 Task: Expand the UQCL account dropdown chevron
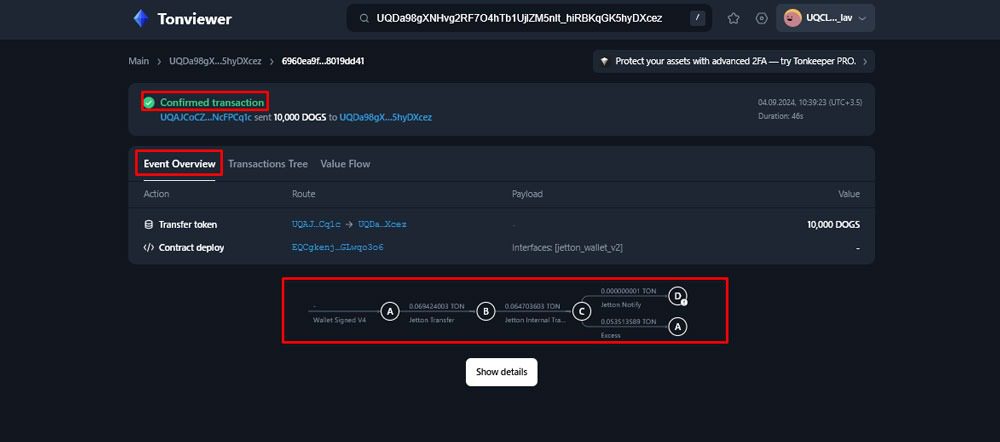[862, 18]
